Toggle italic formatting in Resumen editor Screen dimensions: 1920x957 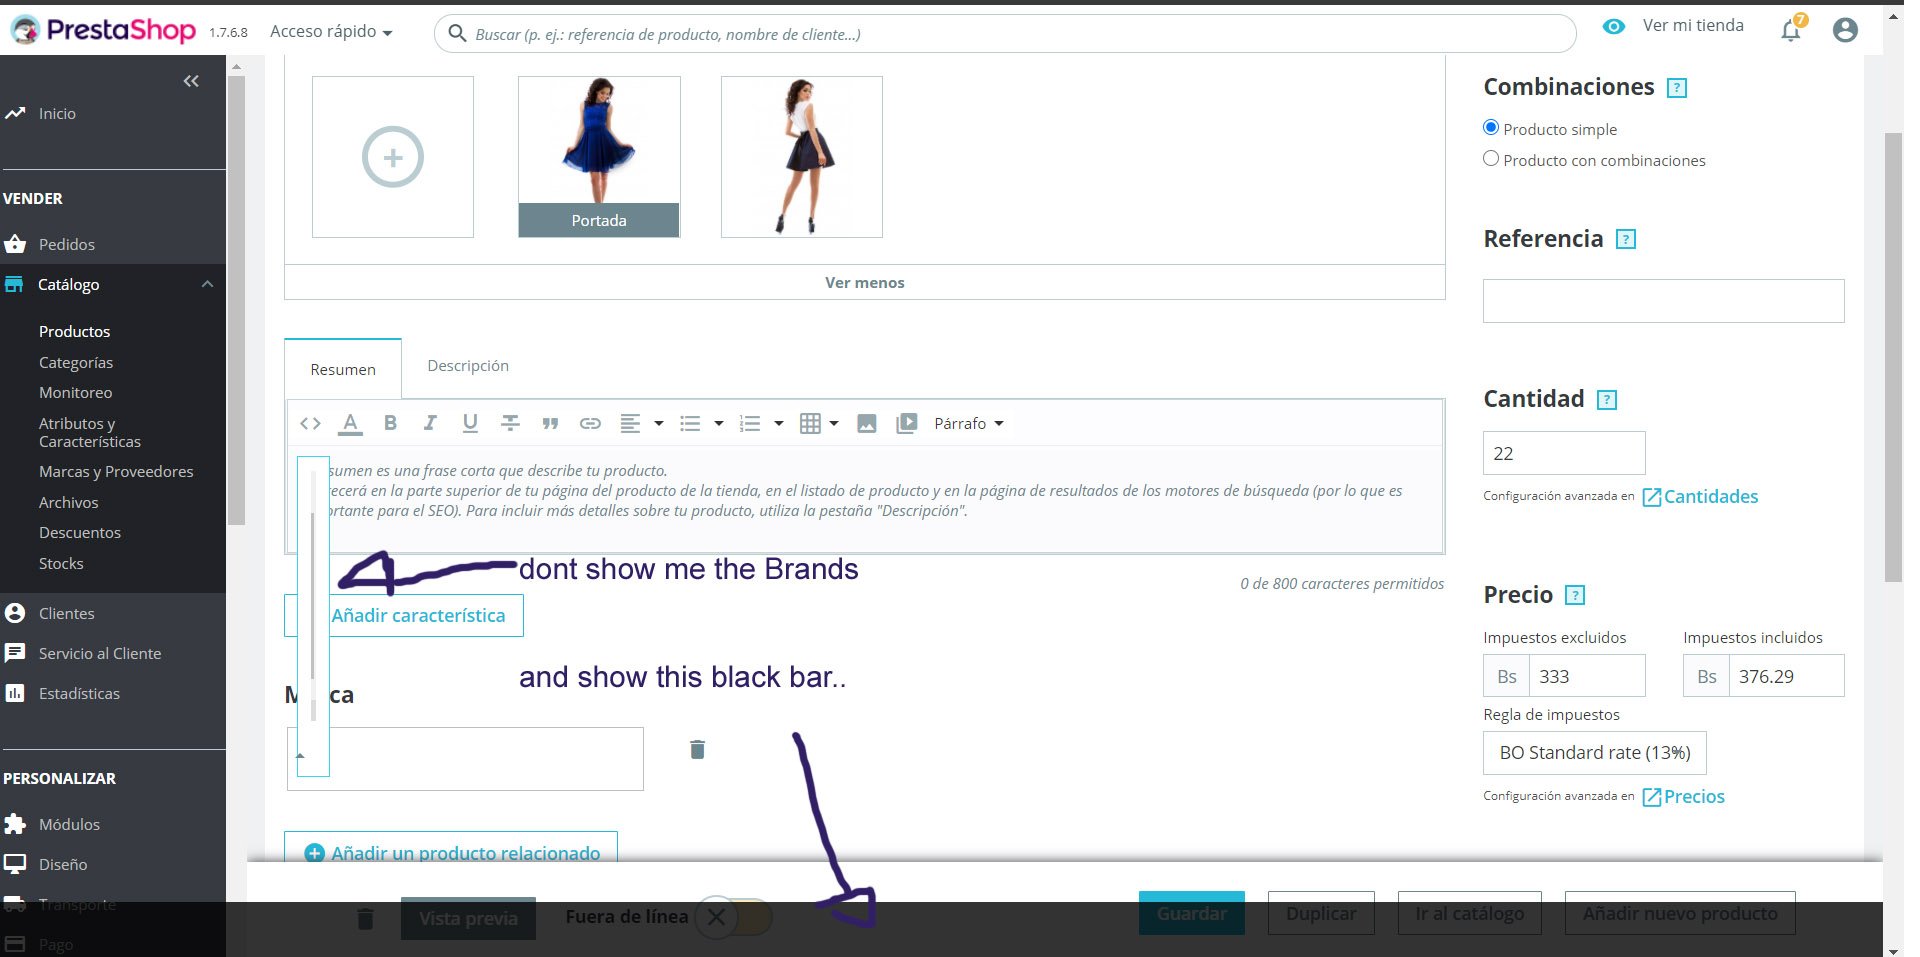430,423
